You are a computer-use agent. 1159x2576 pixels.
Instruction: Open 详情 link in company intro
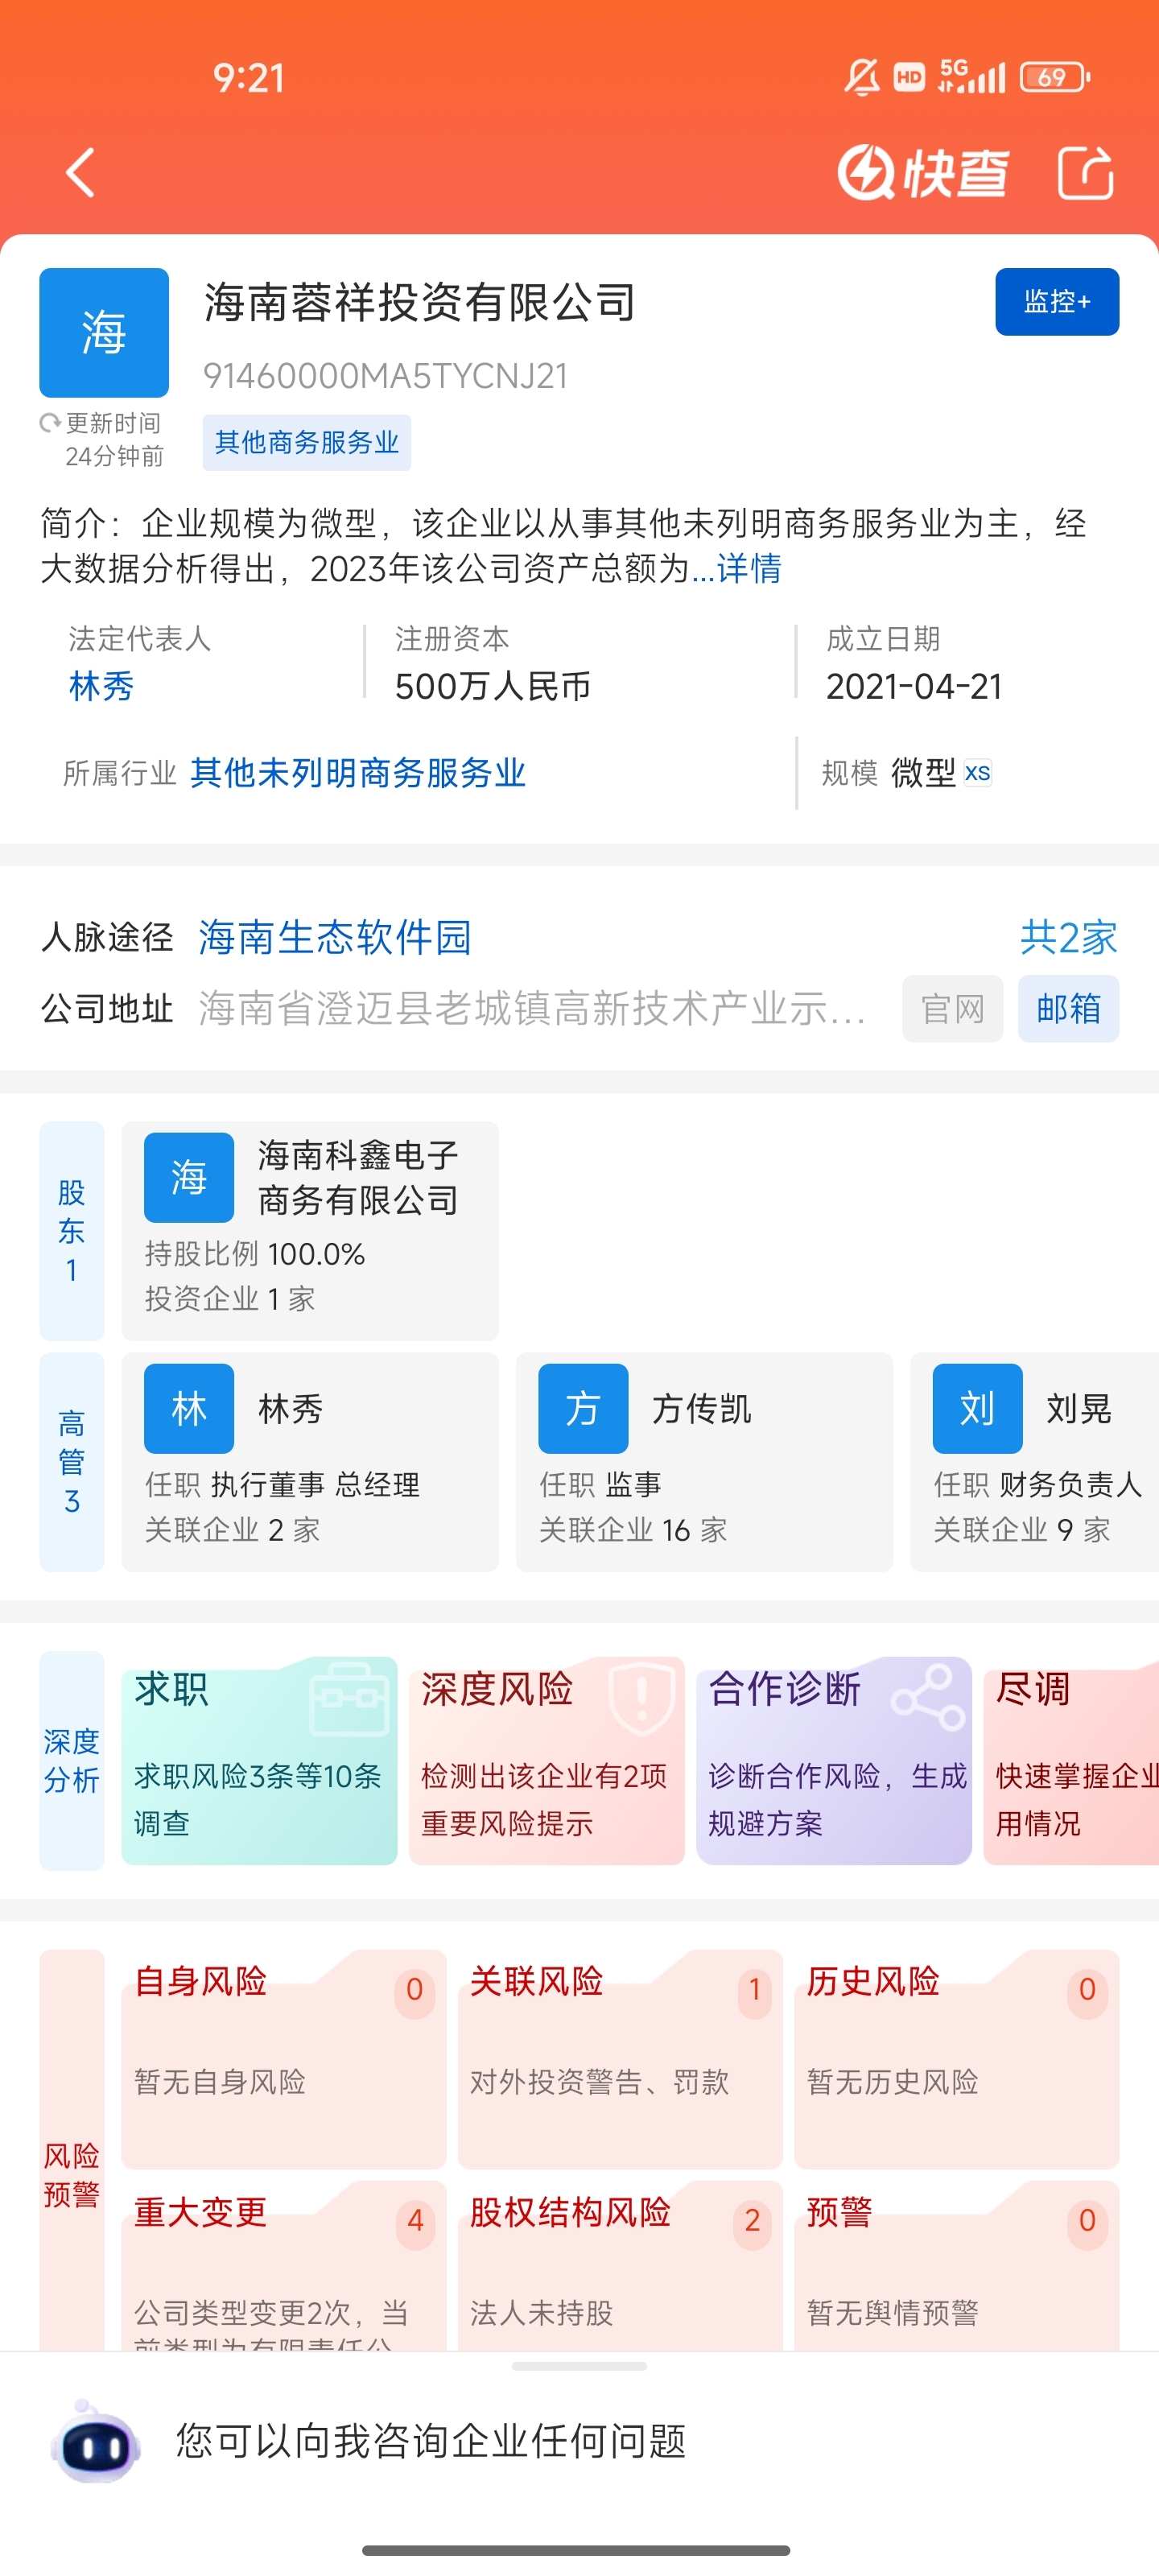pyautogui.click(x=749, y=568)
